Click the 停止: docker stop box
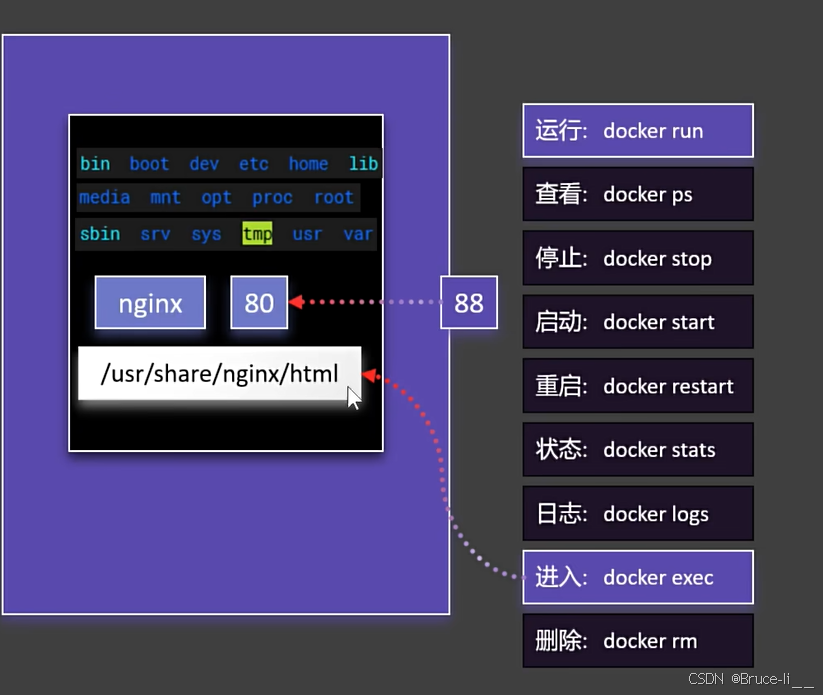Viewport: 823px width, 695px height. [x=637, y=258]
